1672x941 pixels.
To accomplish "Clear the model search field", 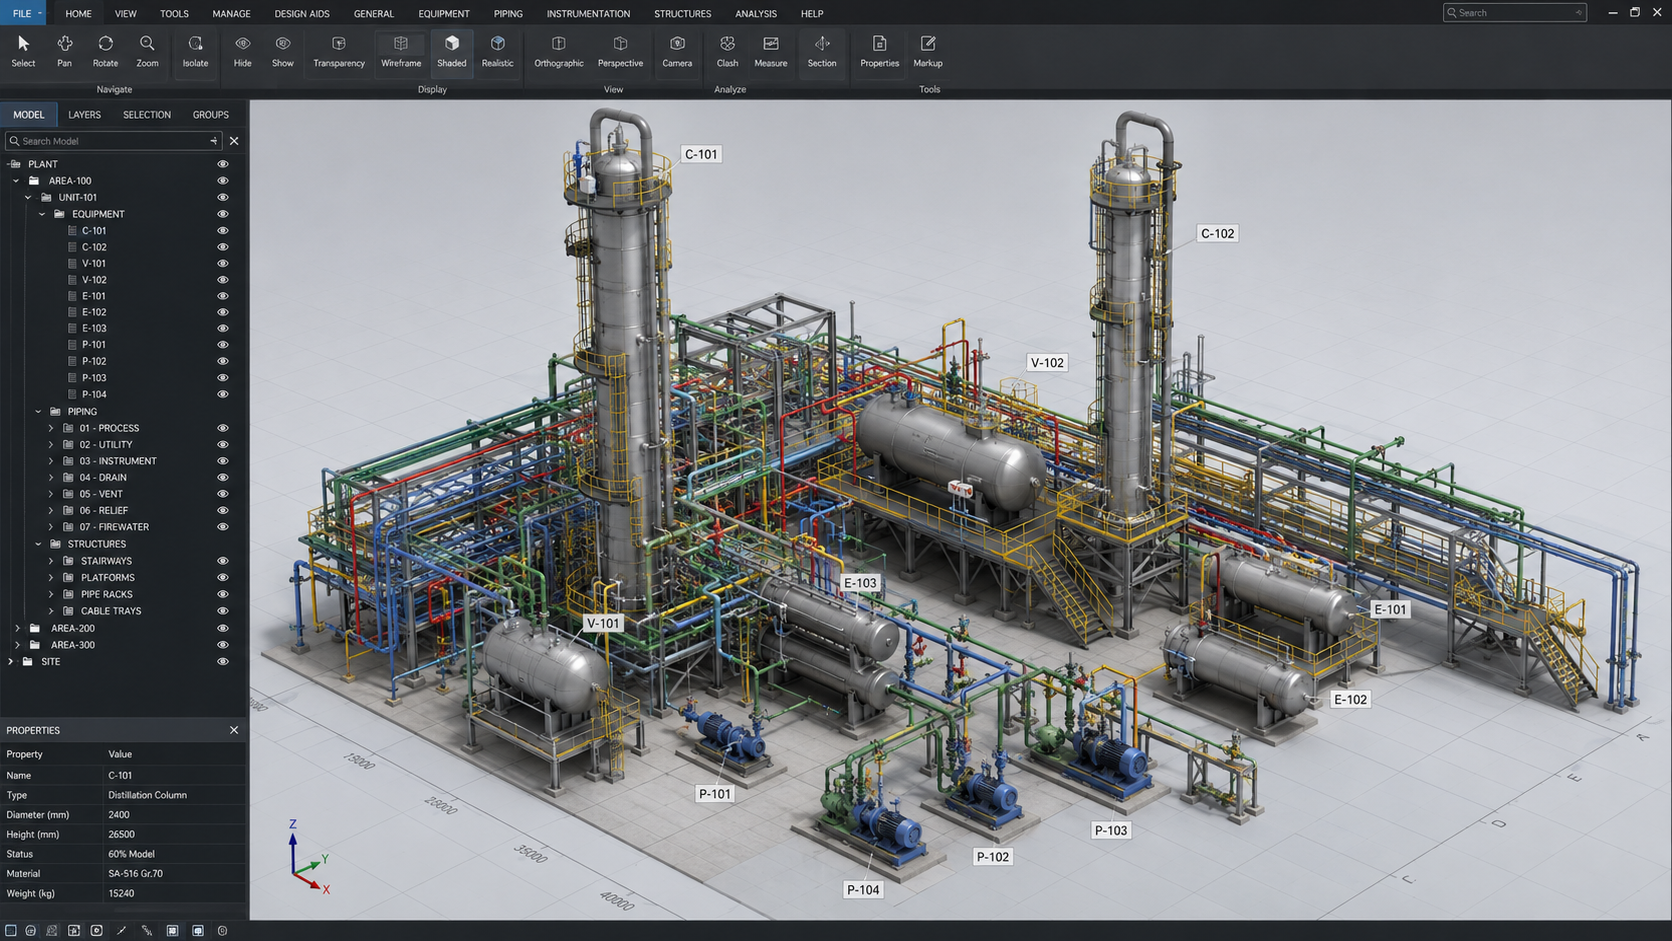I will click(x=234, y=141).
